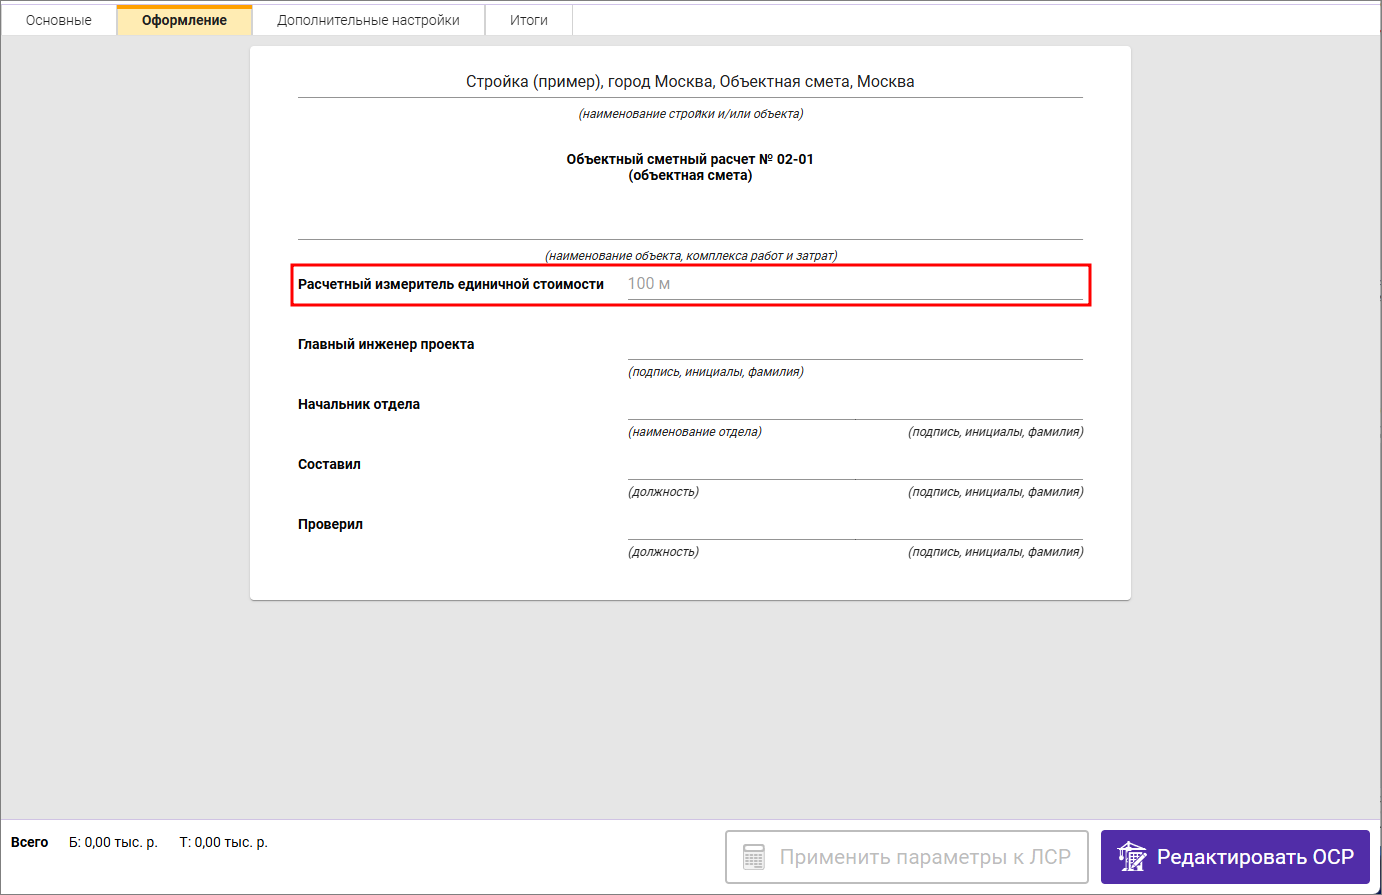The width and height of the screenshot is (1382, 895).
Task: Select the Оформление tab
Action: tap(184, 20)
